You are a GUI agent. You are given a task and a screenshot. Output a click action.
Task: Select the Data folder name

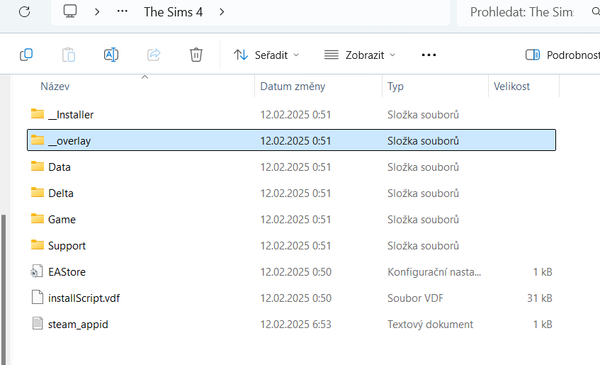(59, 167)
